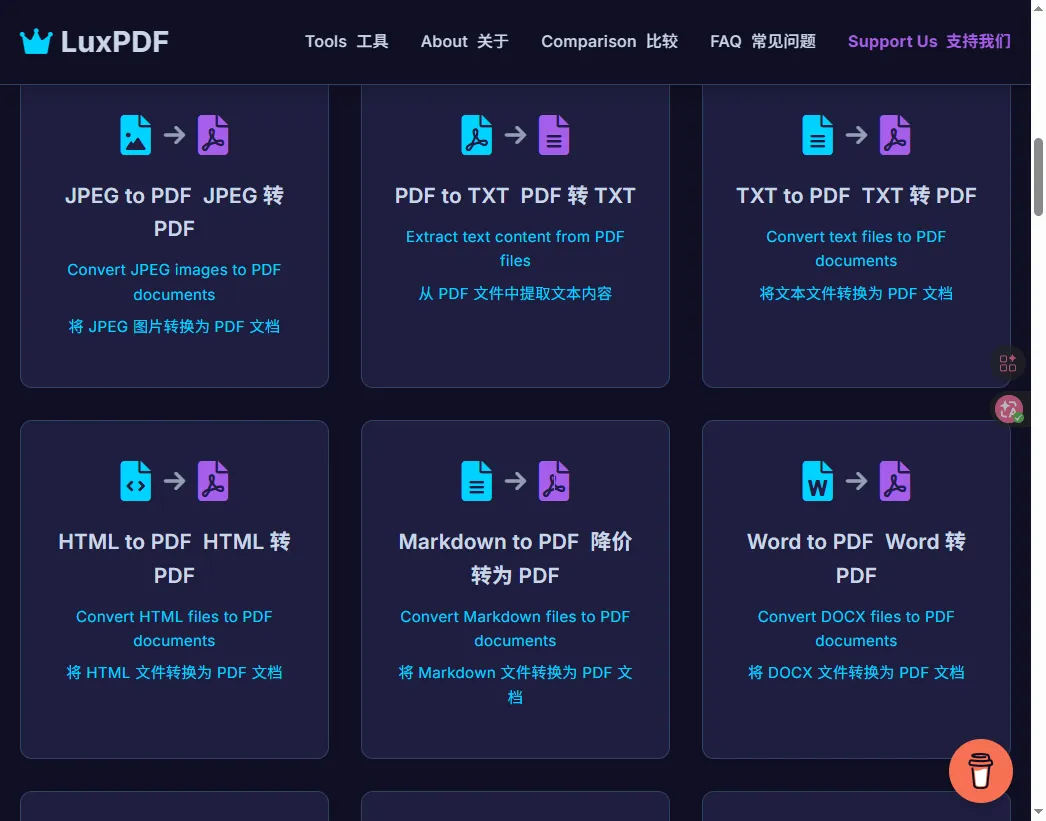Click the arrow icon on HTML to PDF card

pos(174,481)
